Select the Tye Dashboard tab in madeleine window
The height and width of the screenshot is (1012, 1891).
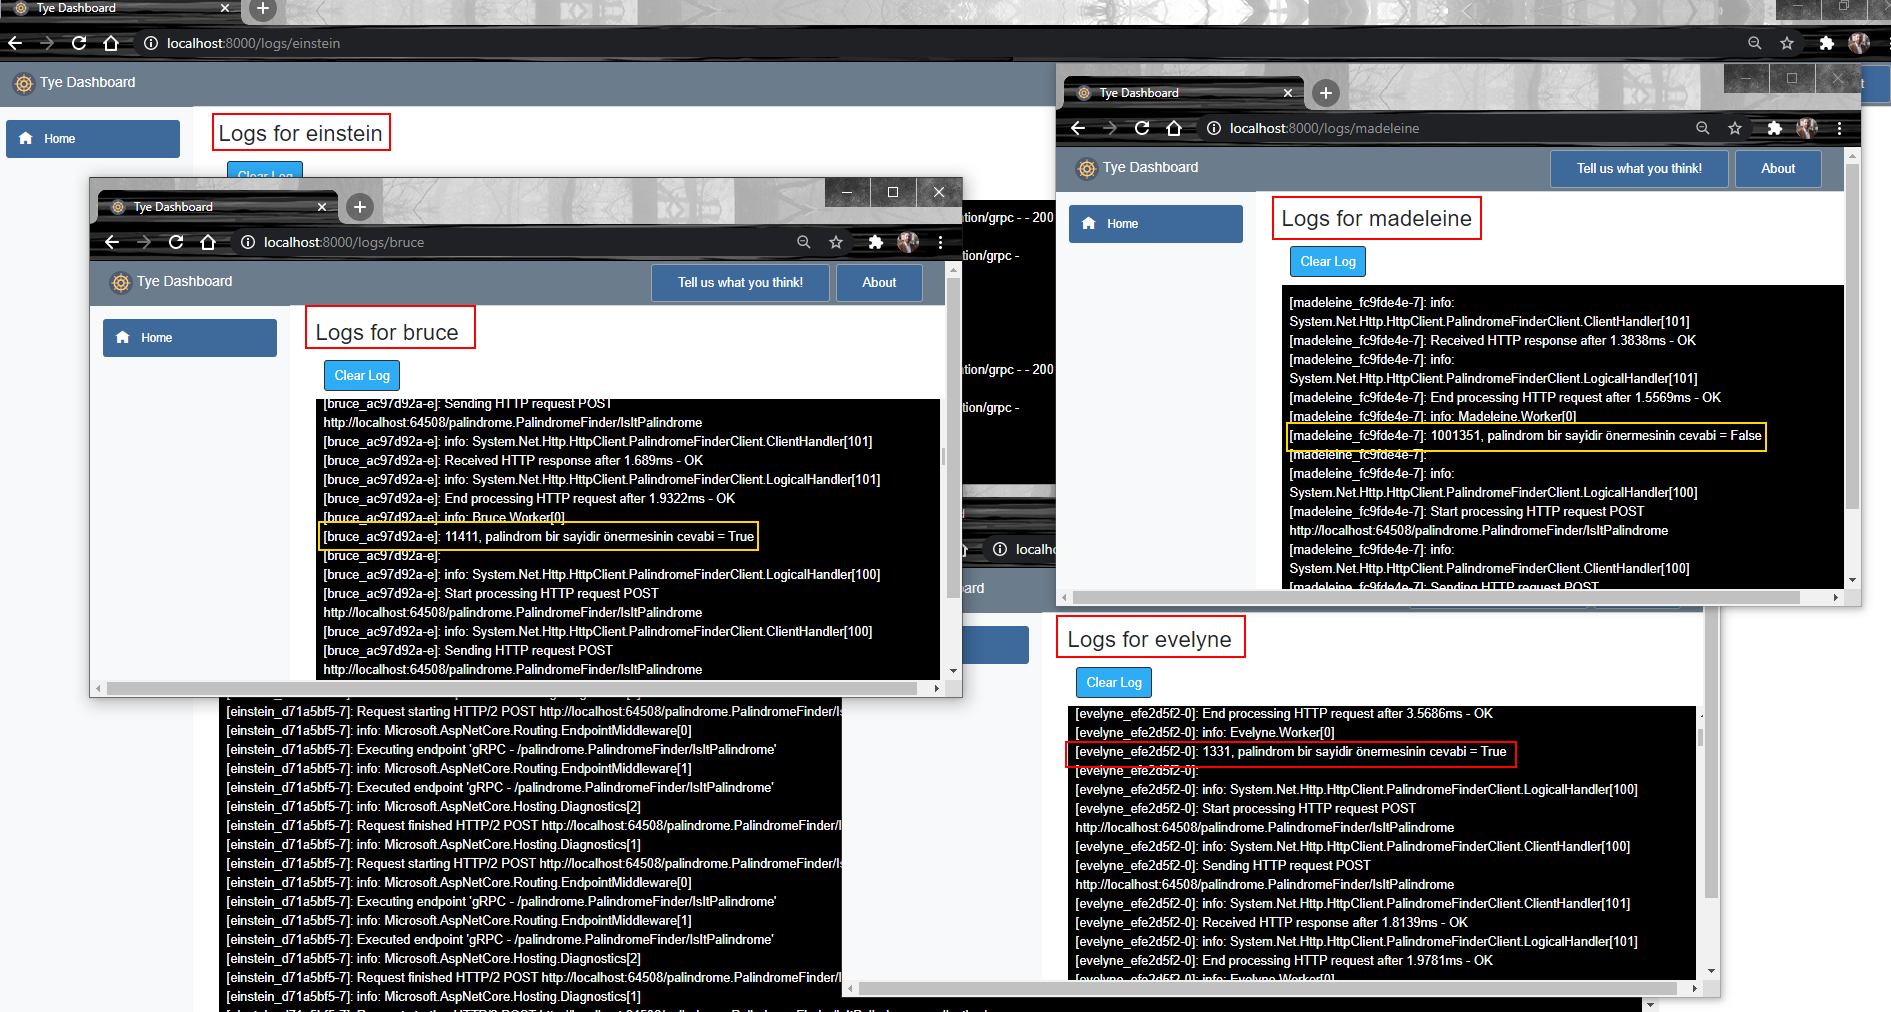point(1184,93)
